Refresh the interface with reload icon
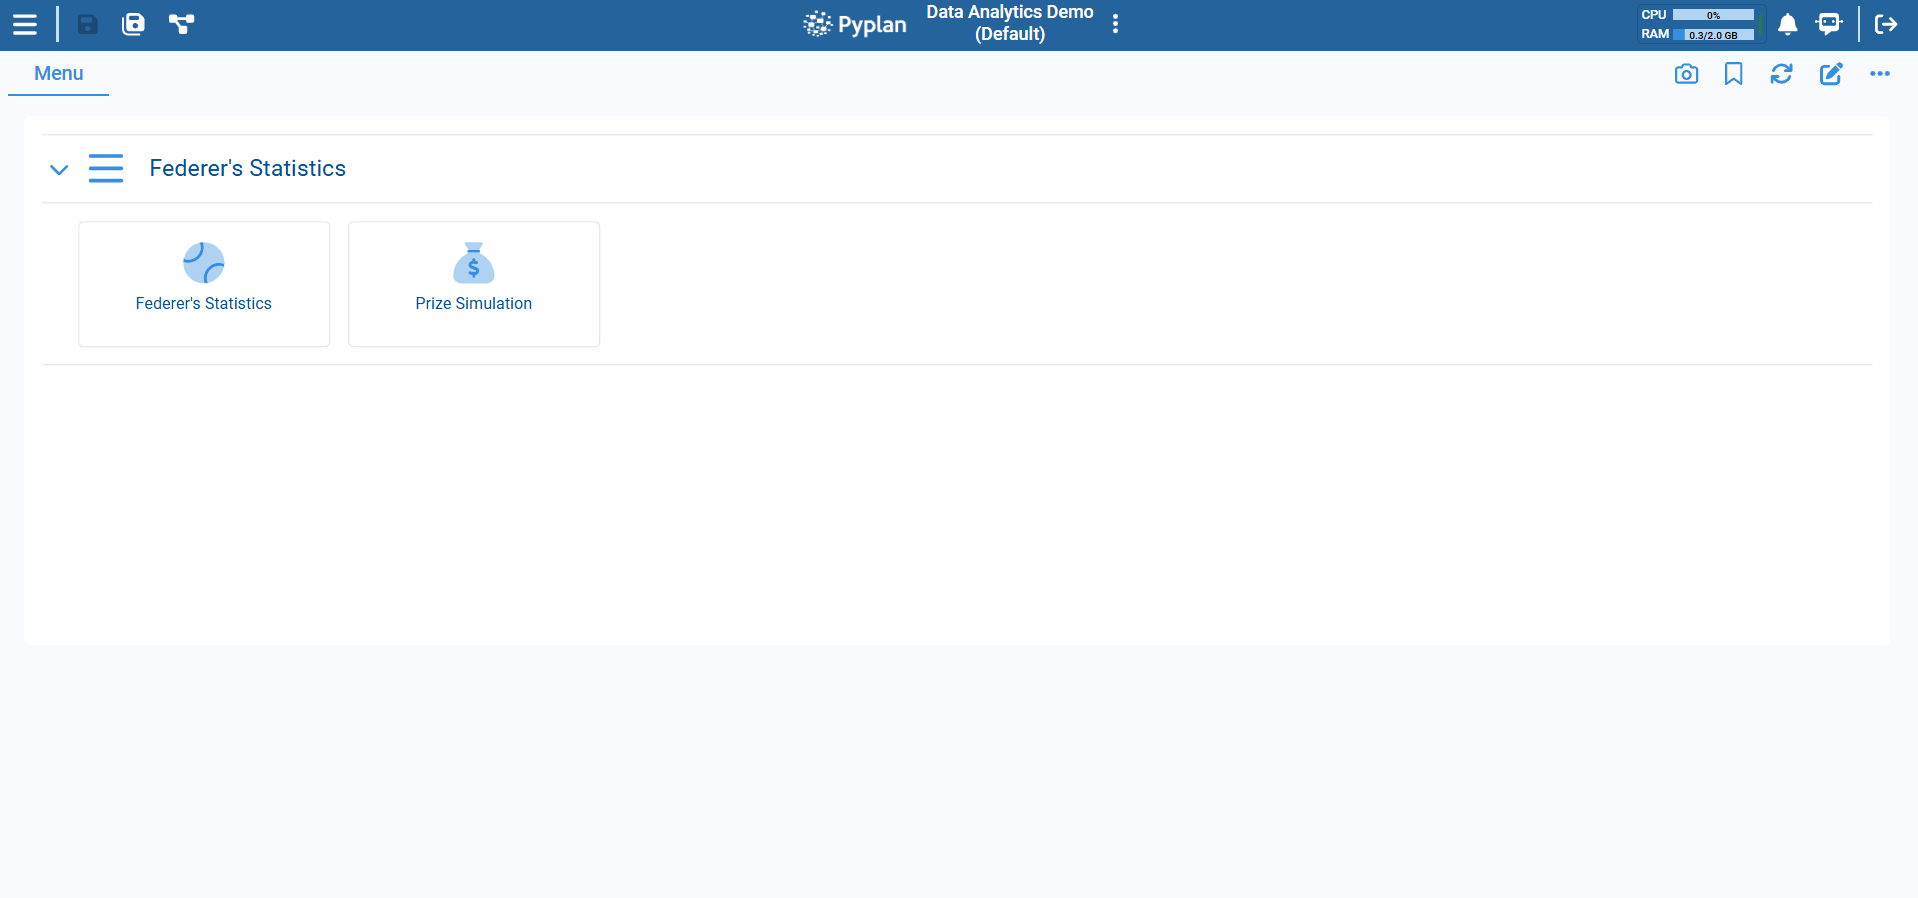 coord(1781,74)
